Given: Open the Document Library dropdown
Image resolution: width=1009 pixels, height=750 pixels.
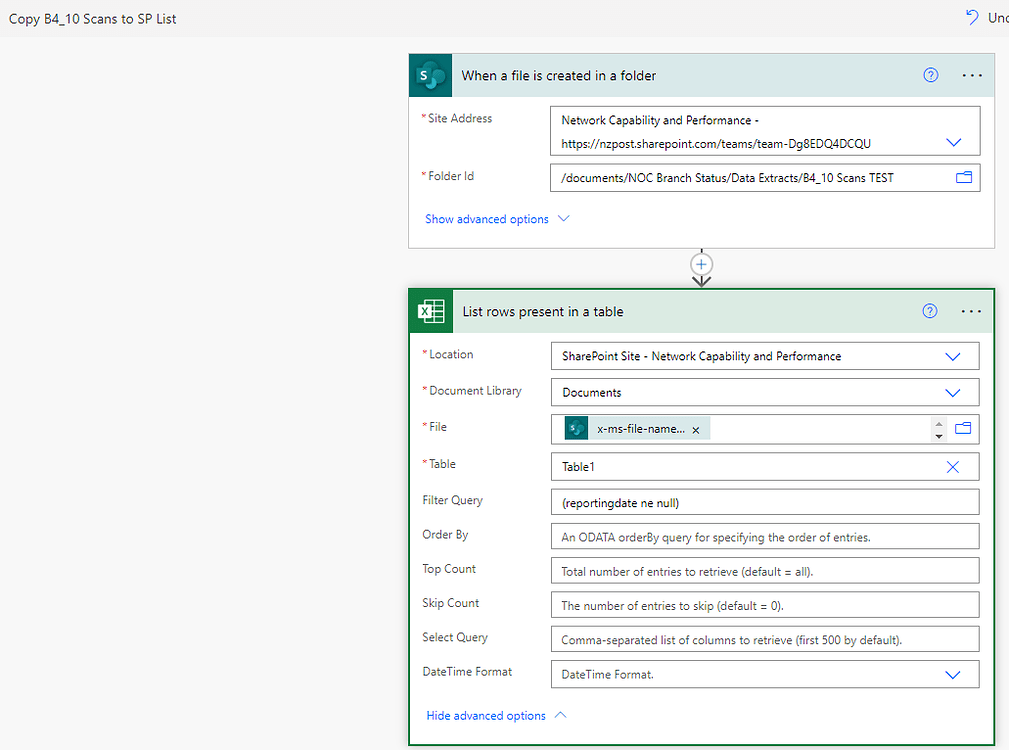Looking at the screenshot, I should [952, 392].
